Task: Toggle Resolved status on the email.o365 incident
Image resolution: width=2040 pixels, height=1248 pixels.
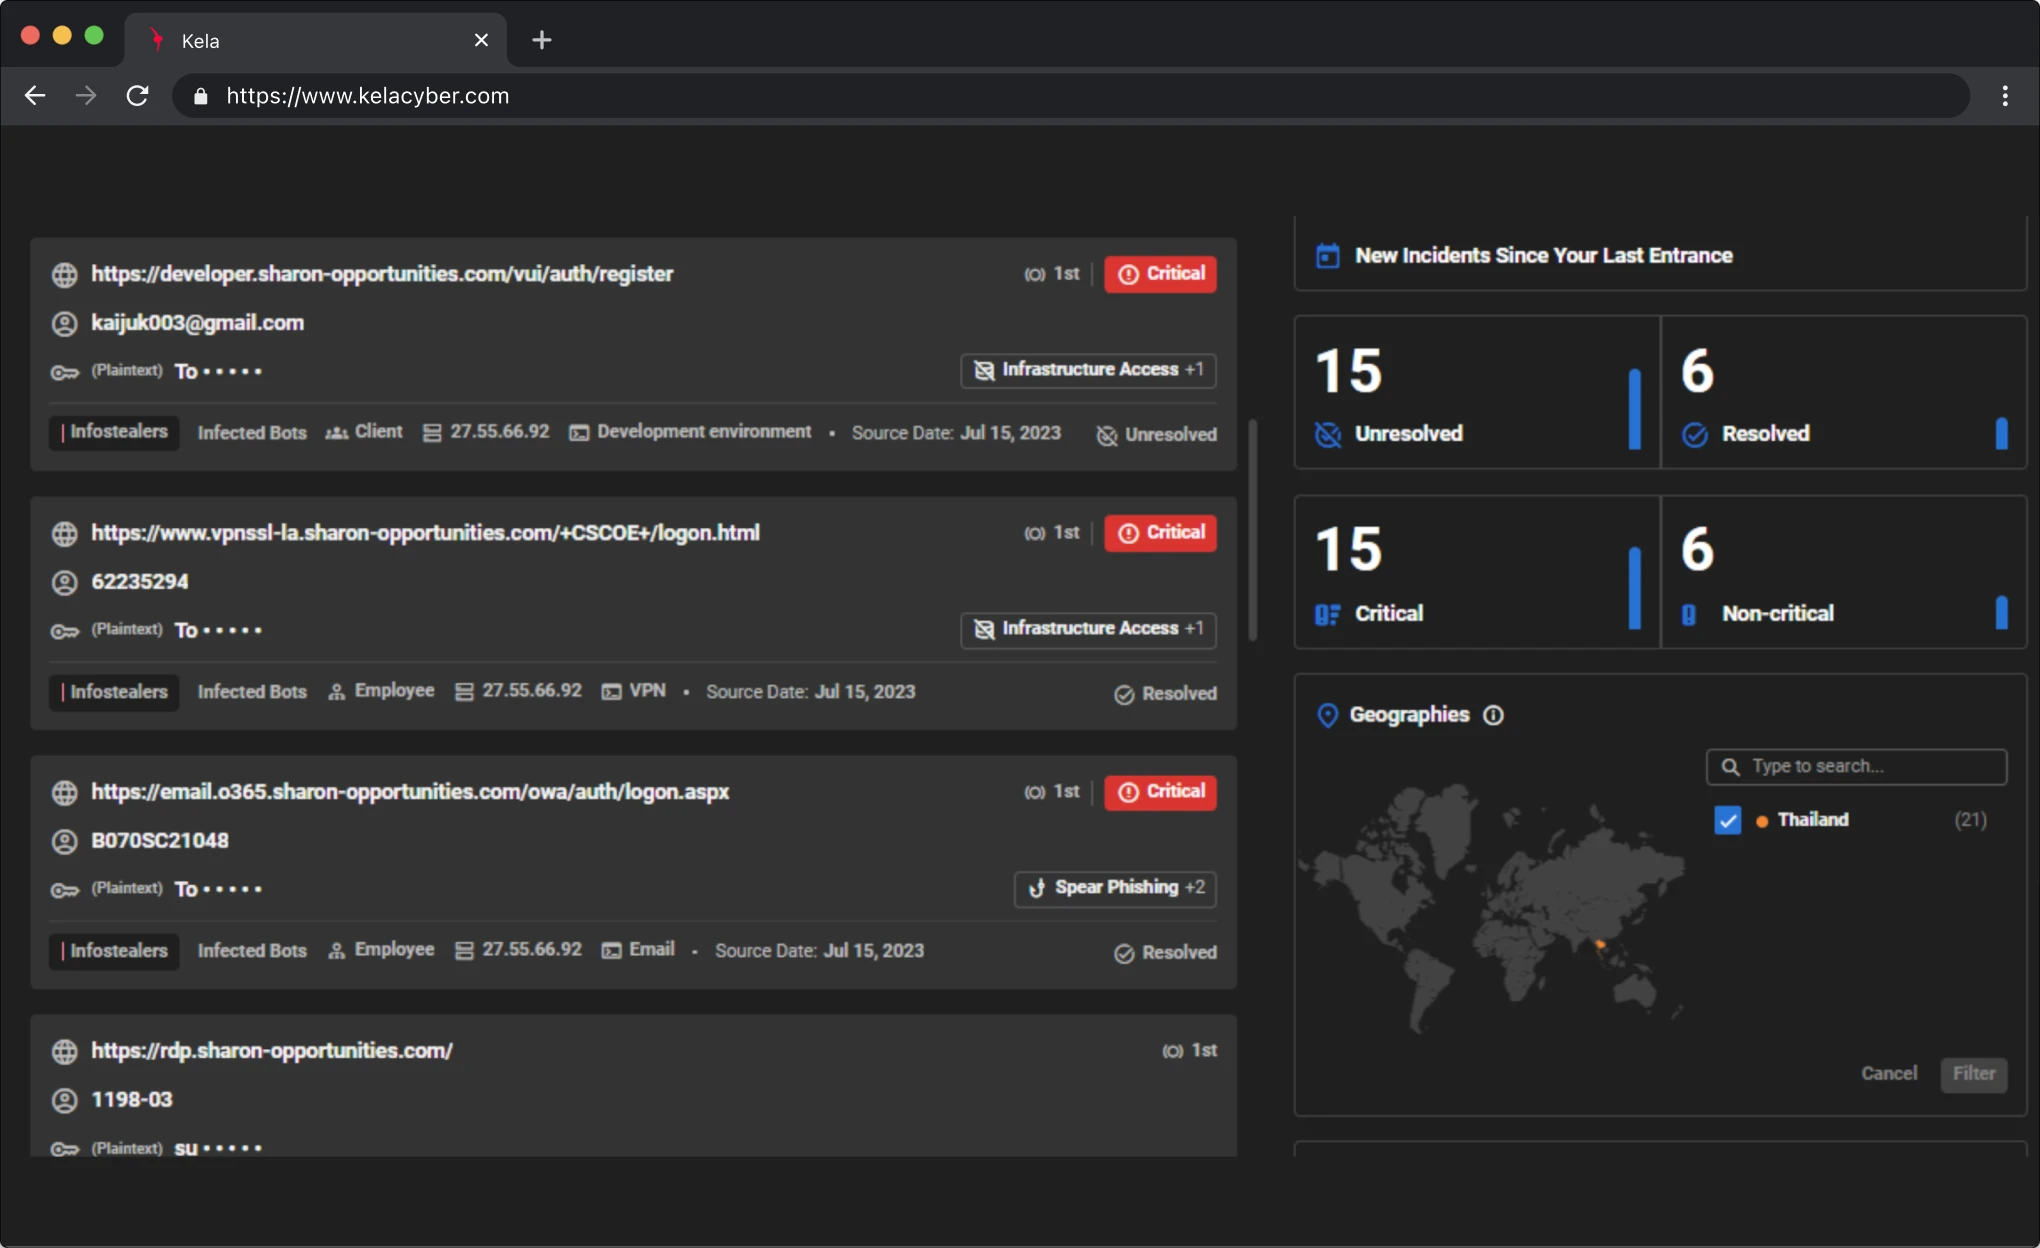Action: 1166,953
